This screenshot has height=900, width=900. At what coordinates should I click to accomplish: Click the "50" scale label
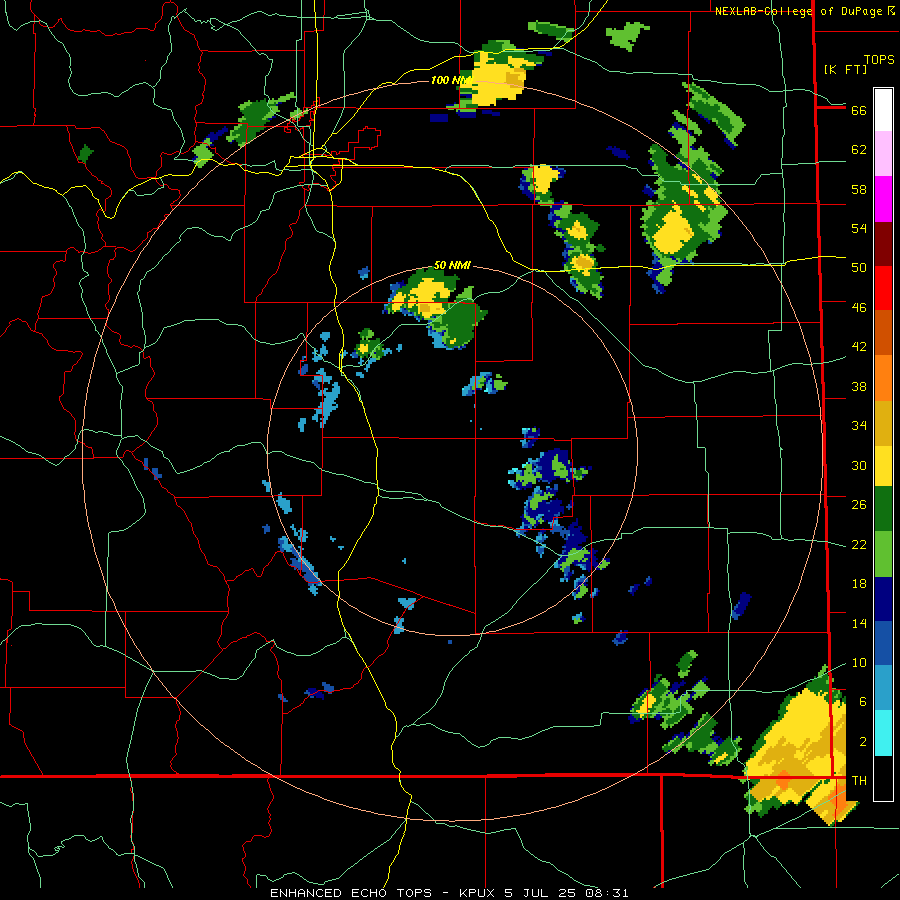pyautogui.click(x=859, y=268)
